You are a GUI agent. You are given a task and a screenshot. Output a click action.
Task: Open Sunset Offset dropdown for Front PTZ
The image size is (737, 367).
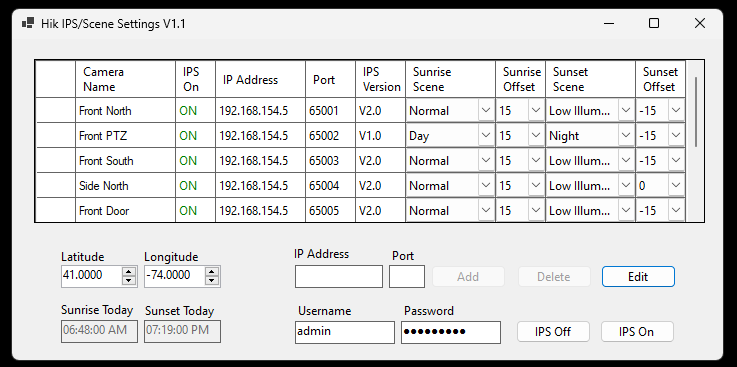(676, 136)
